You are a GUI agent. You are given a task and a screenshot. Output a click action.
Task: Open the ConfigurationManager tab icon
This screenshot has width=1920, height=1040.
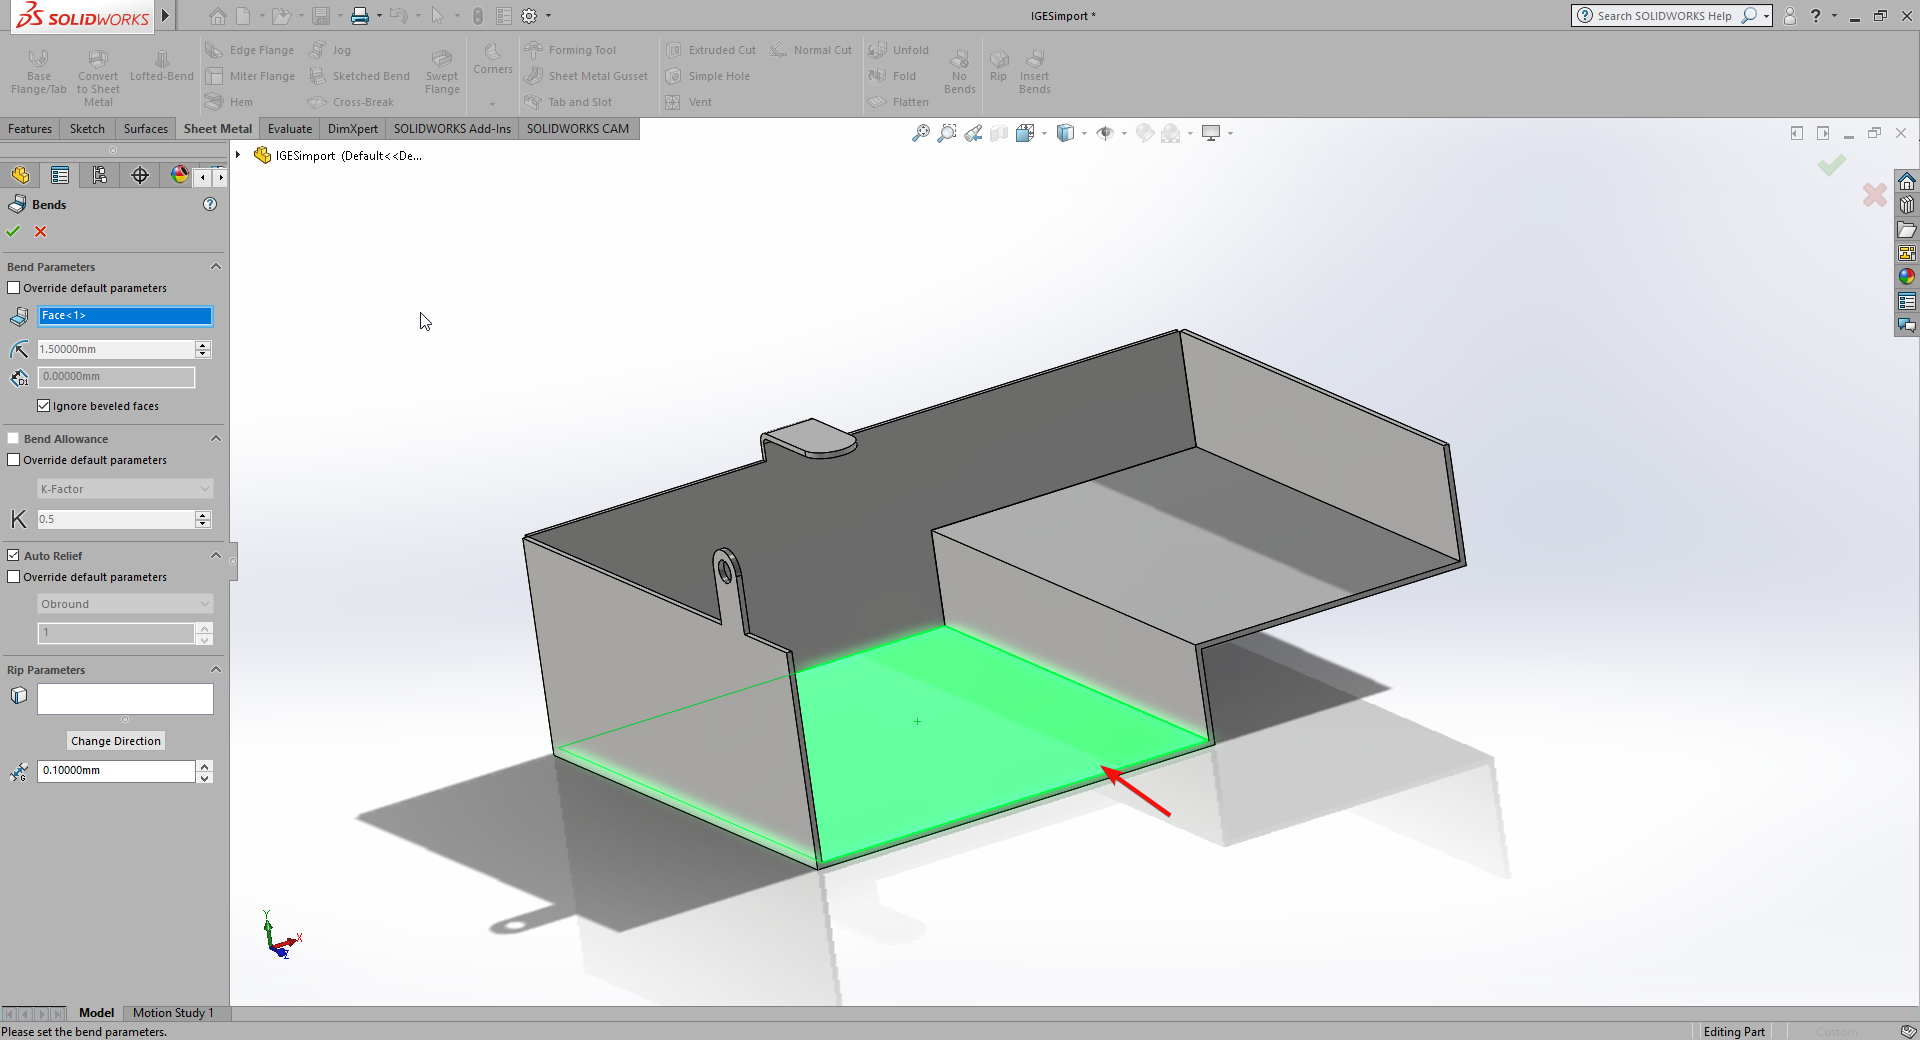point(100,176)
